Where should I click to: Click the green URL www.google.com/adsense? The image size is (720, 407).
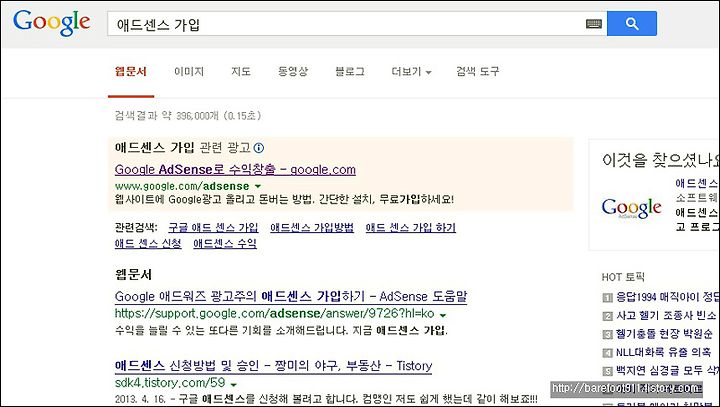pos(182,186)
